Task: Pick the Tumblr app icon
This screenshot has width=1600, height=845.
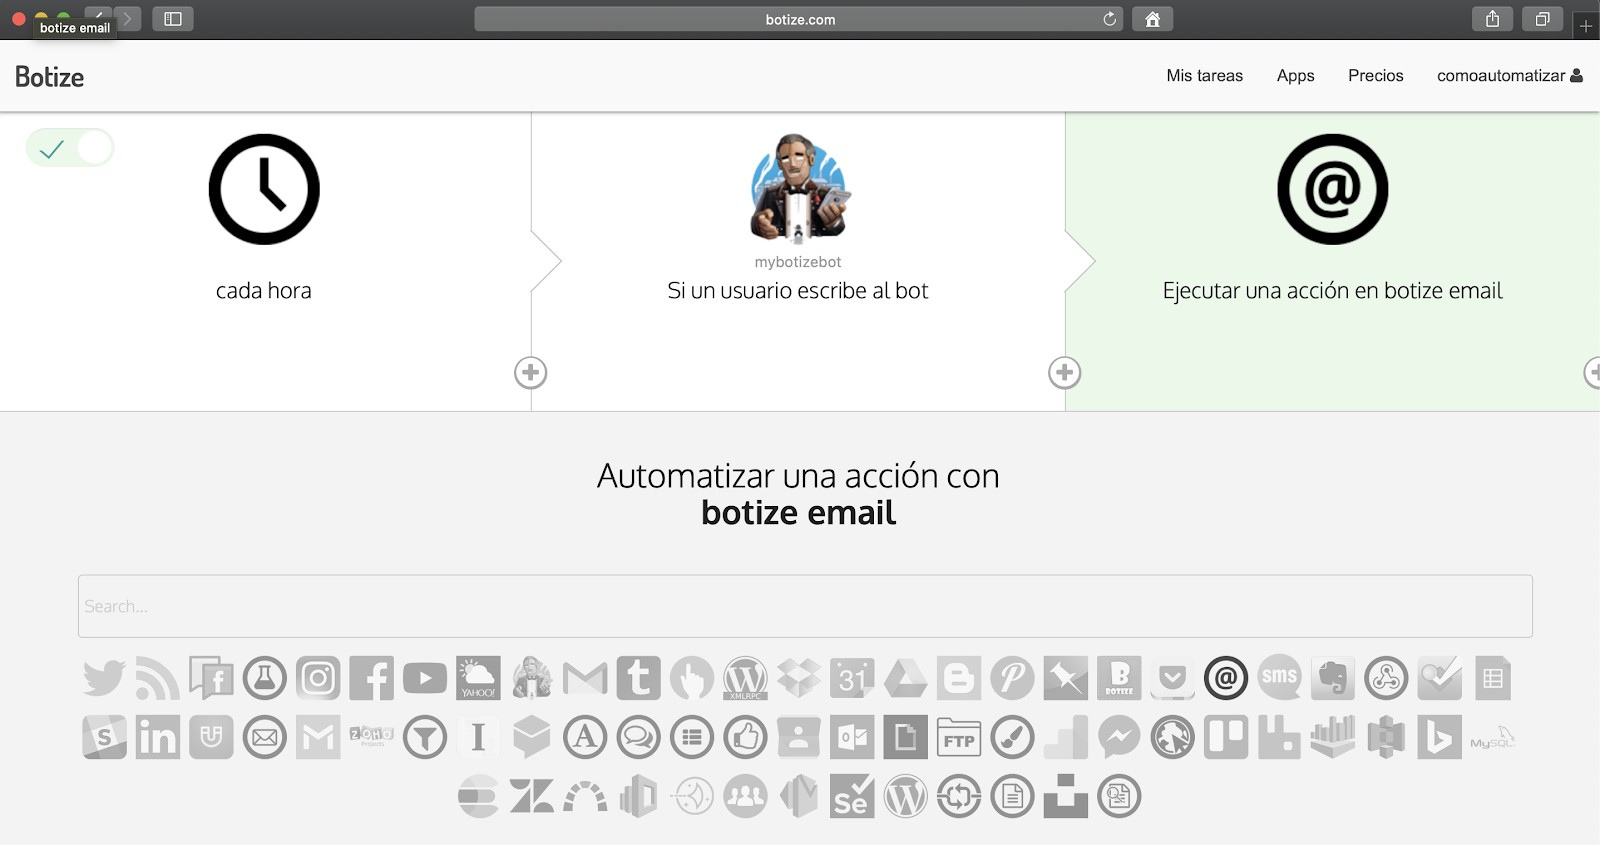Action: 638,678
